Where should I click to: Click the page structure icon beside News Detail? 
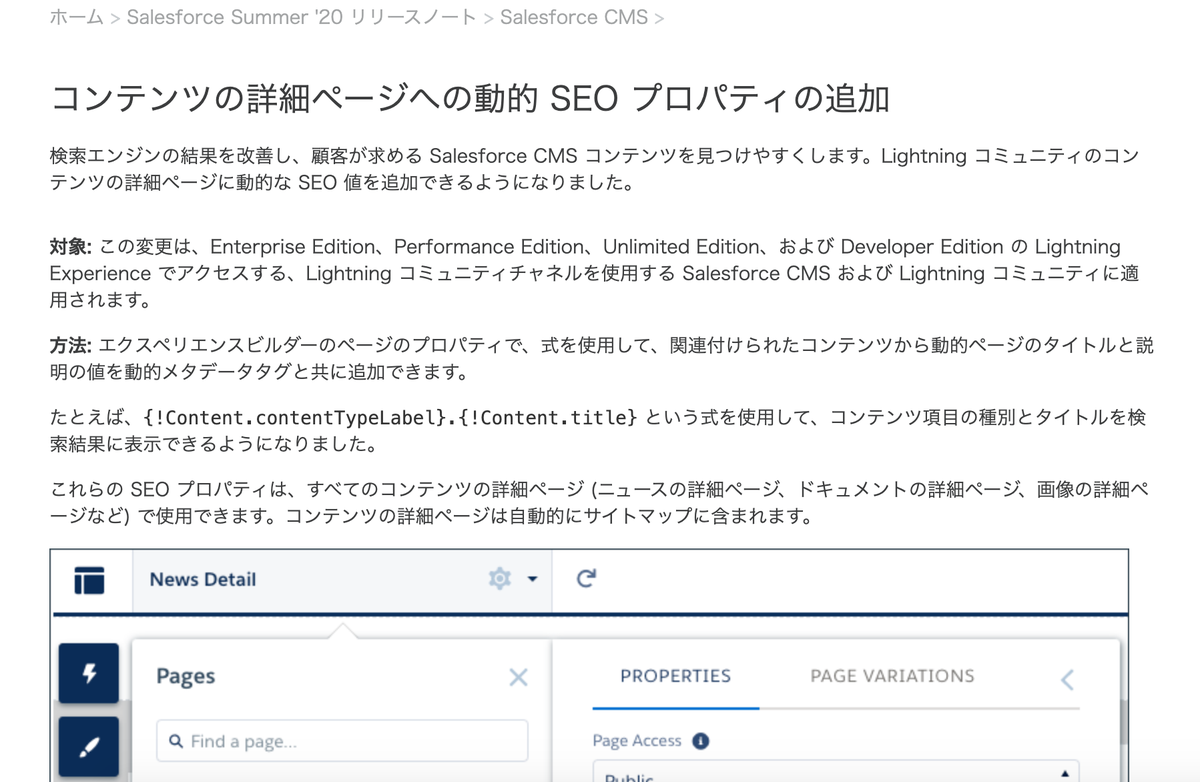[90, 580]
